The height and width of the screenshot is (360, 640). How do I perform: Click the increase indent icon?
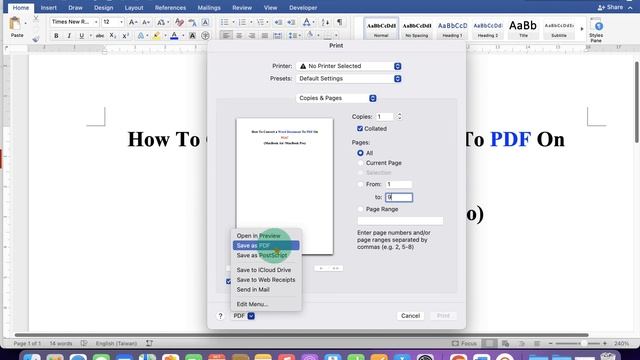pyautogui.click(x=291, y=22)
